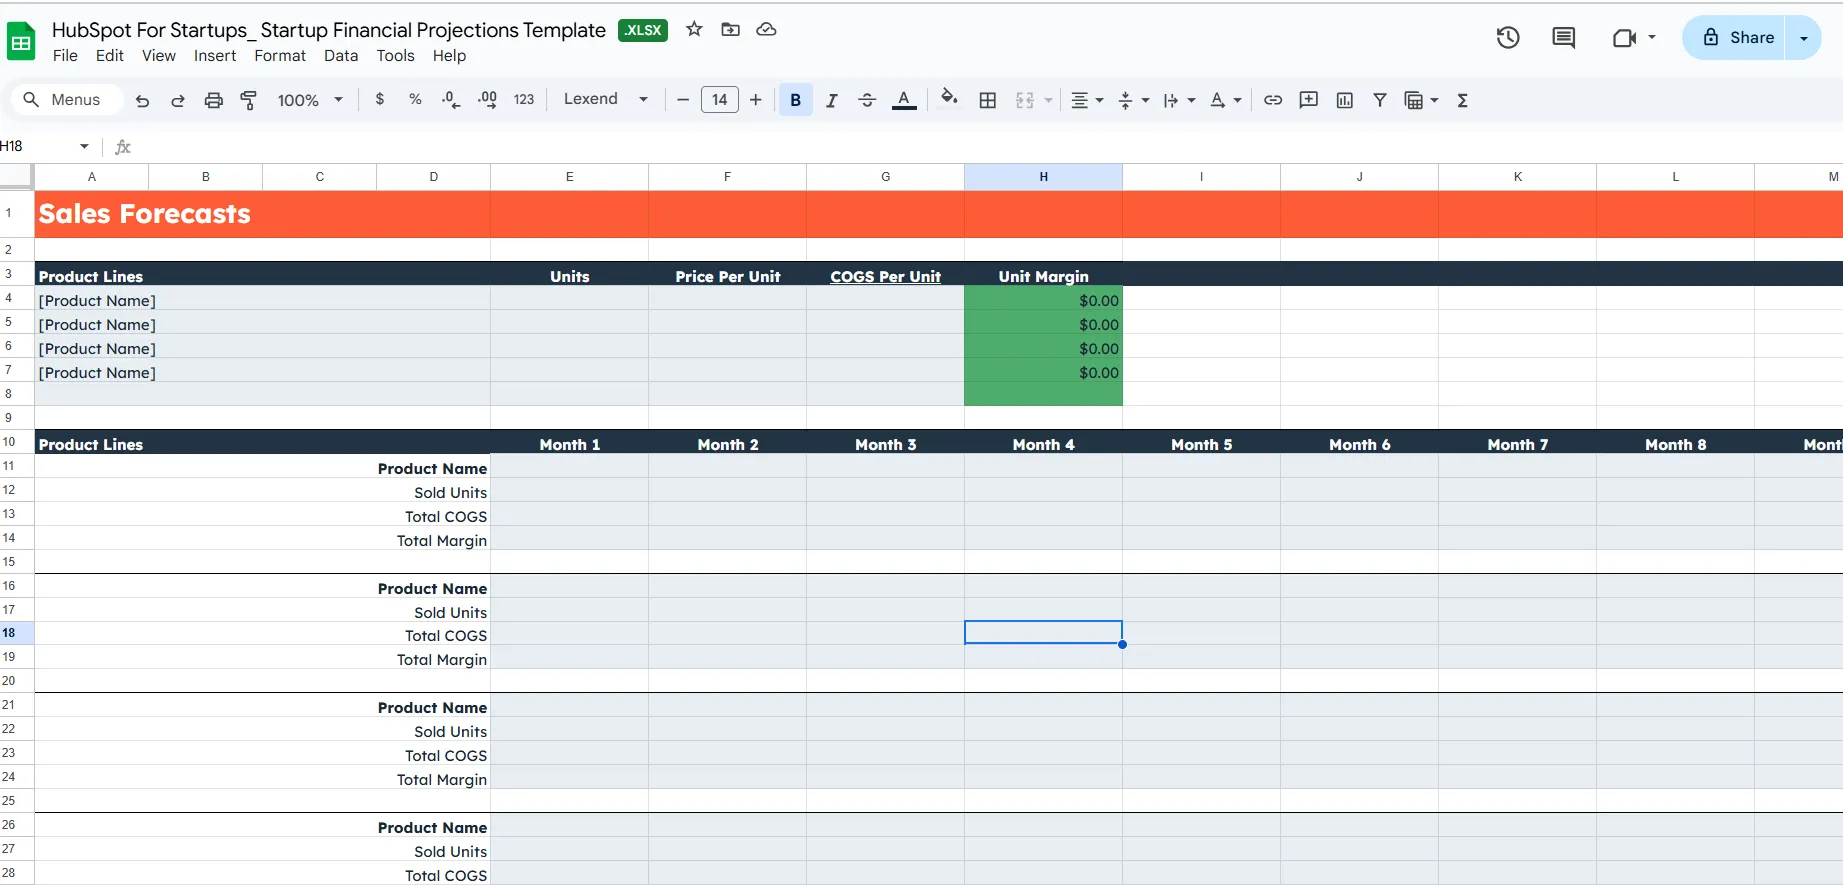Viewport: 1843px width, 885px height.
Task: Toggle strikethrough formatting
Action: point(867,100)
